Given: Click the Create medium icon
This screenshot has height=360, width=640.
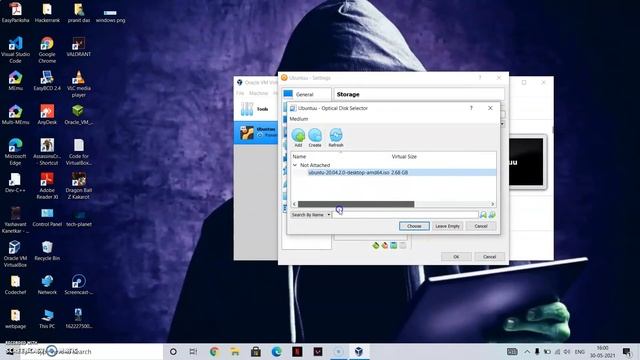Looking at the screenshot, I should tap(315, 138).
